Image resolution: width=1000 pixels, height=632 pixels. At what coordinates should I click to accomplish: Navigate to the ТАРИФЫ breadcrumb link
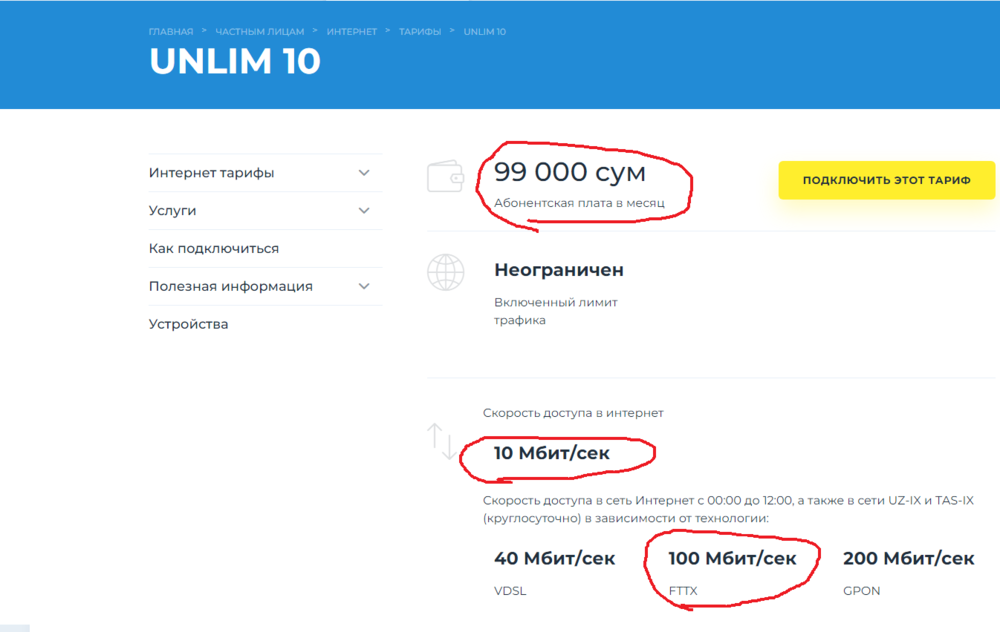point(420,32)
